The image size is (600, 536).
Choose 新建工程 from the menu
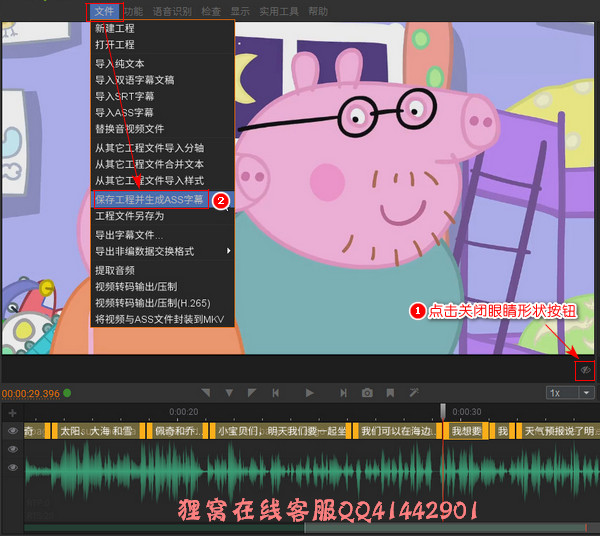coord(163,28)
